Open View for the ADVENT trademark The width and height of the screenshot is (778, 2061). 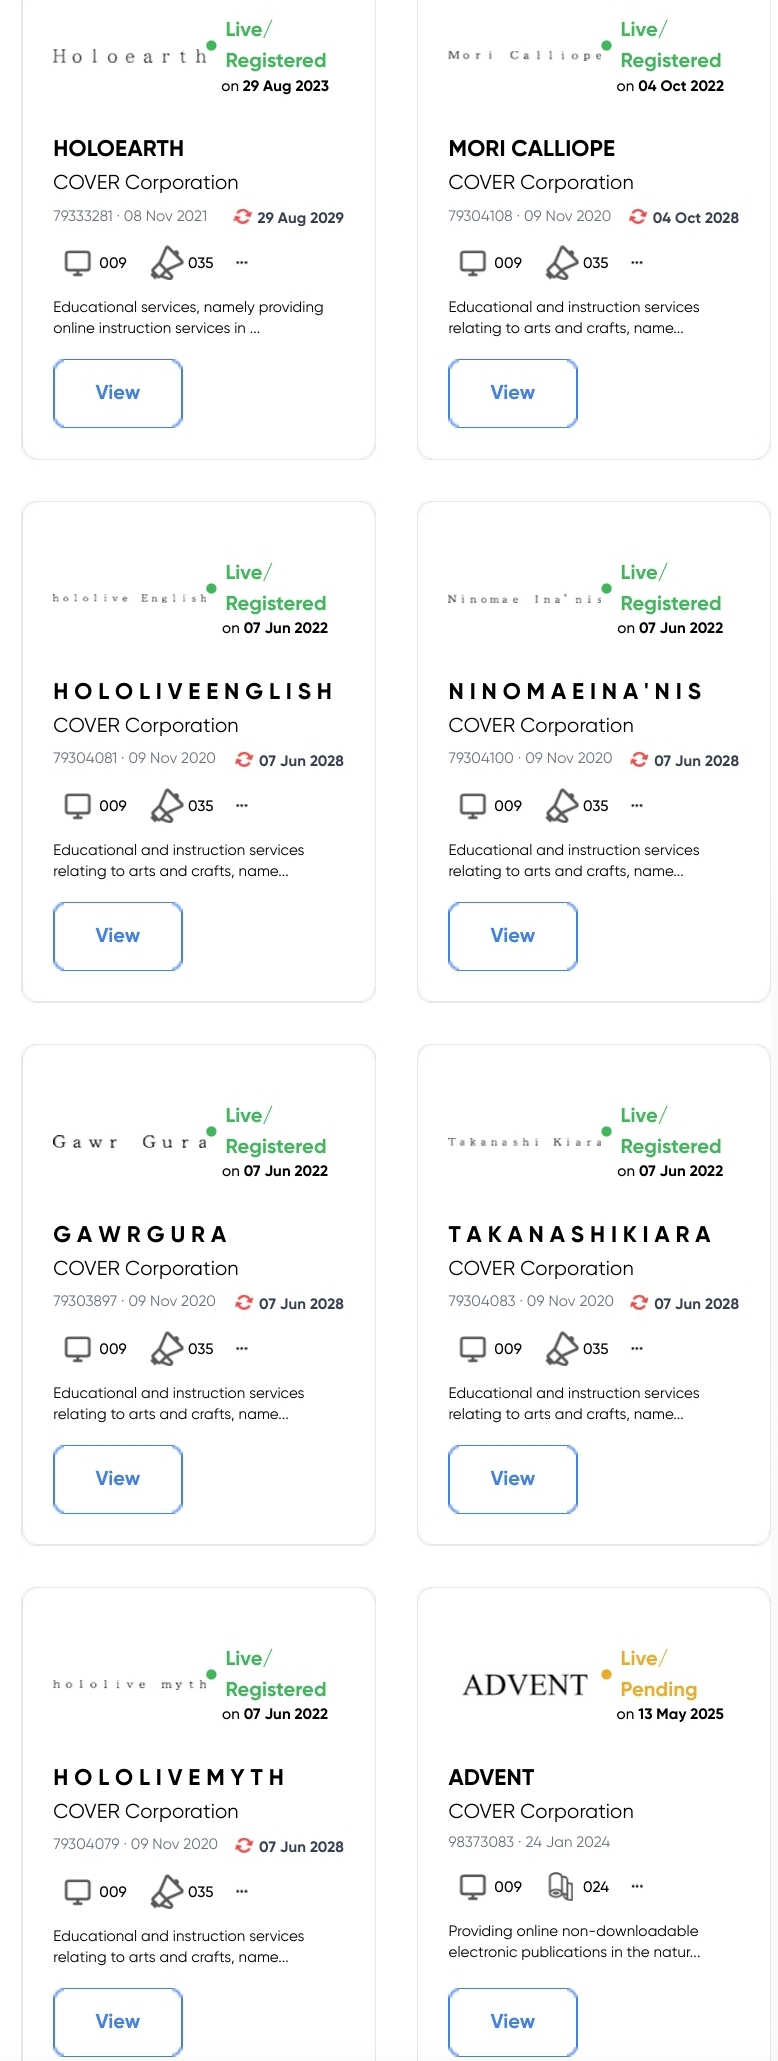click(513, 2021)
